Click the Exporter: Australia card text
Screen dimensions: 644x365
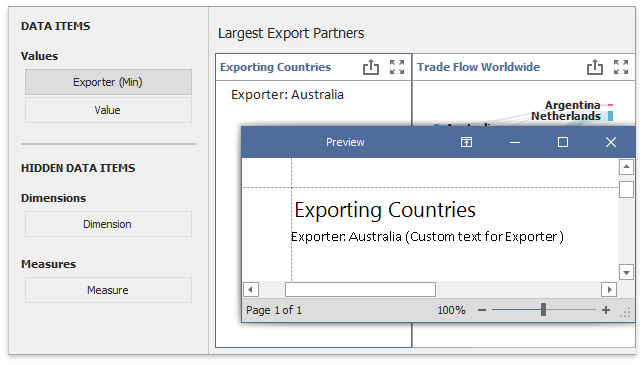click(287, 95)
